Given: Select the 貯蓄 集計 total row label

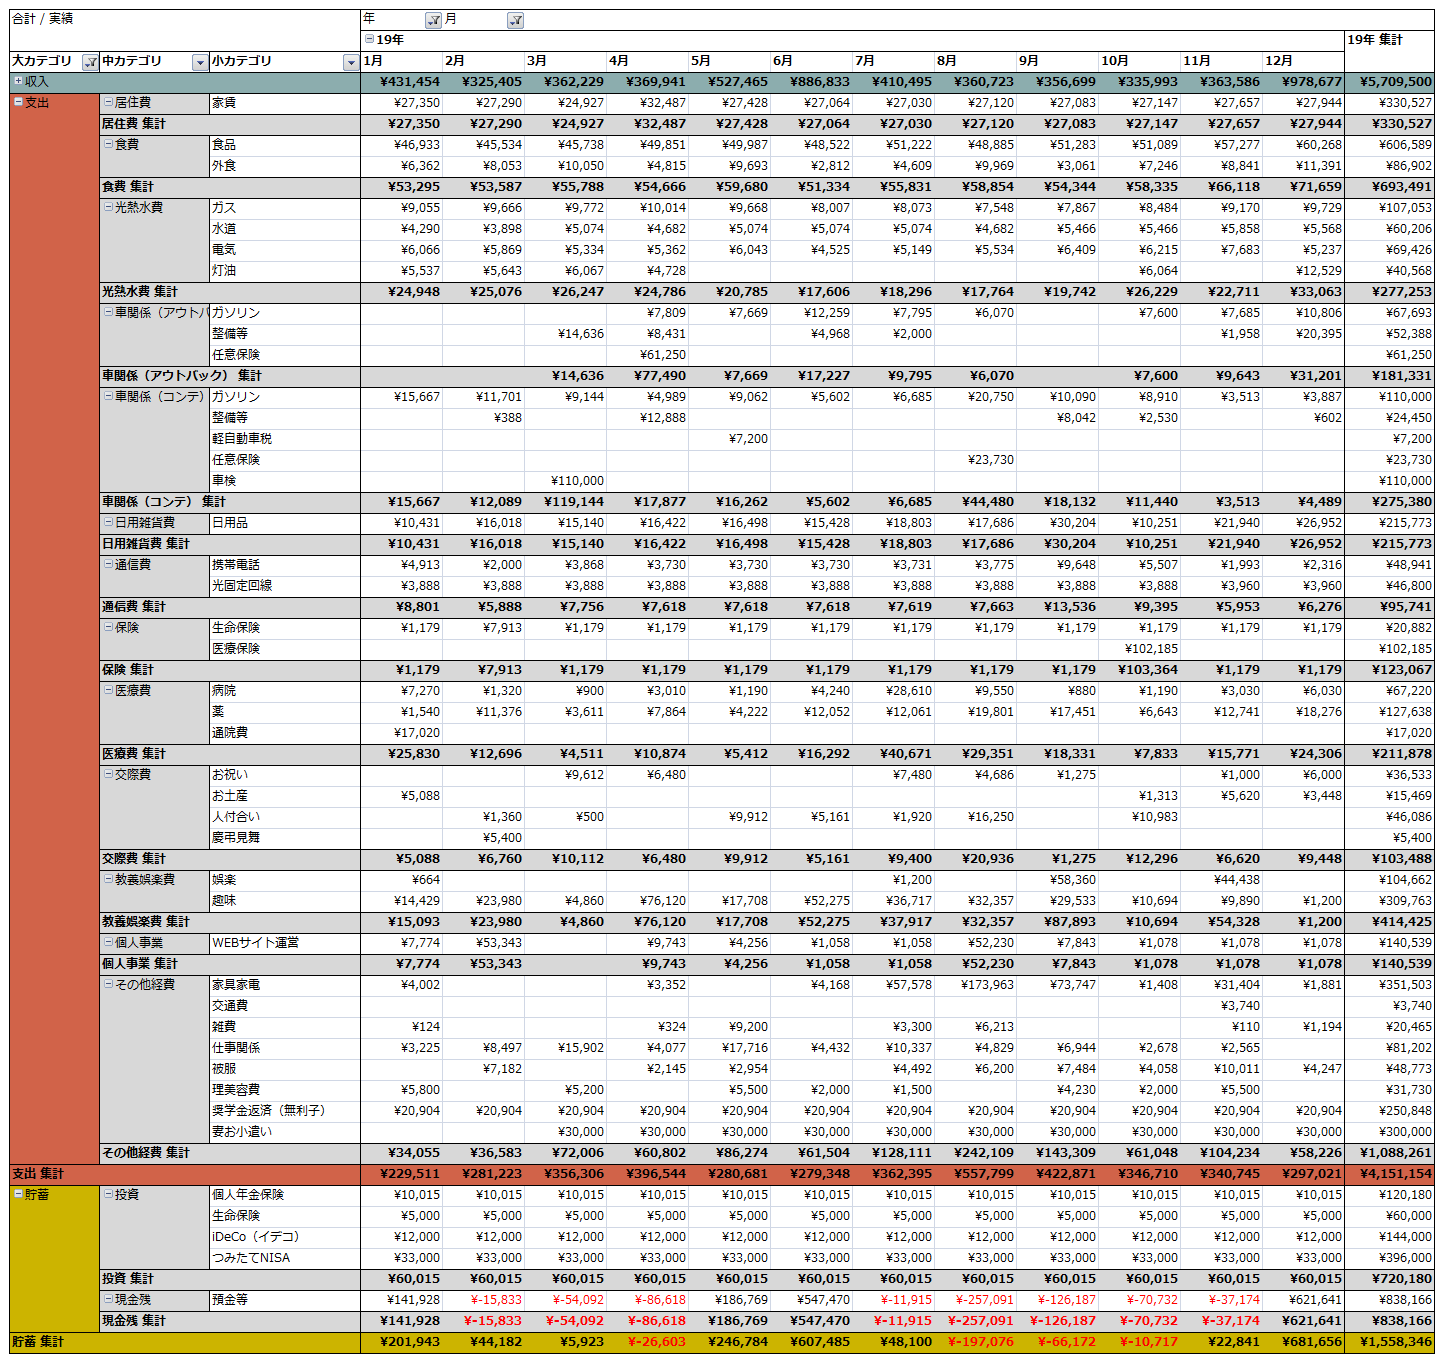Looking at the screenshot, I should 185,1341.
